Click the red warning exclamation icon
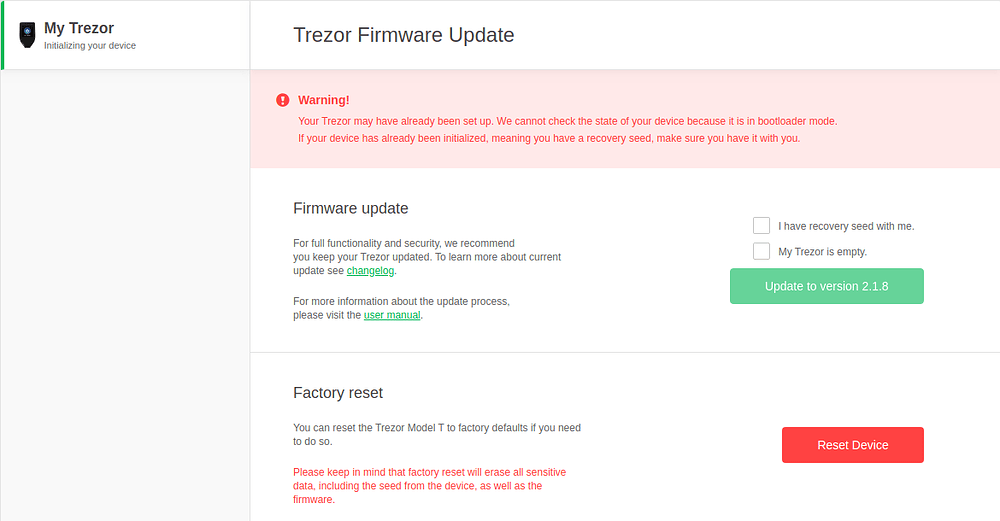1000x521 pixels. pos(282,100)
